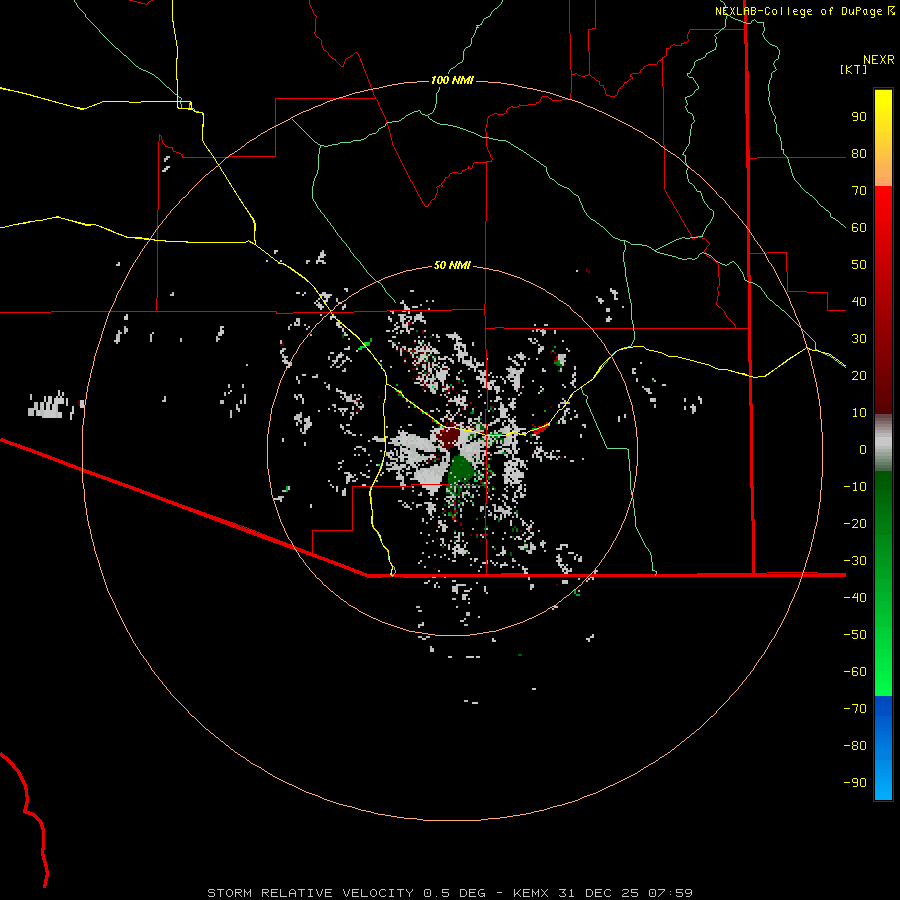Click the 90 value on velocity scale
Screen dimensions: 900x900
859,117
